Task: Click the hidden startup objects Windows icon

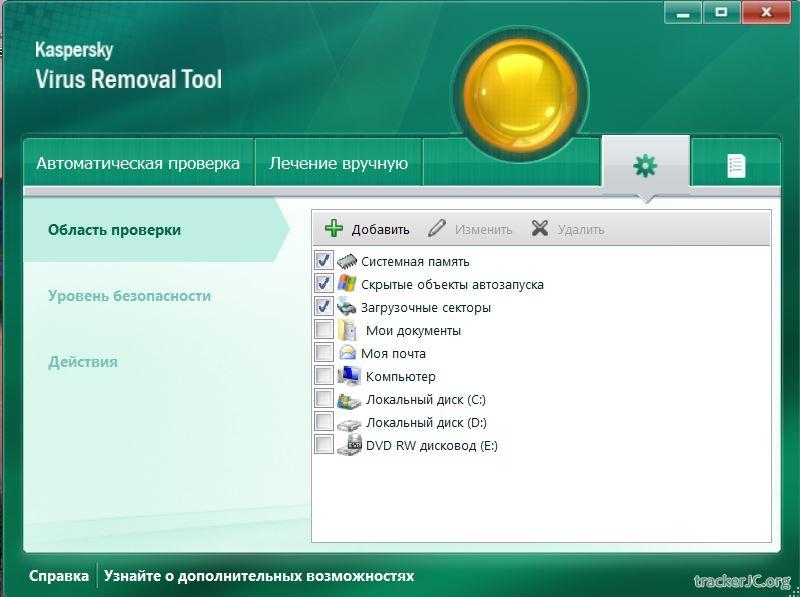Action: tap(347, 284)
